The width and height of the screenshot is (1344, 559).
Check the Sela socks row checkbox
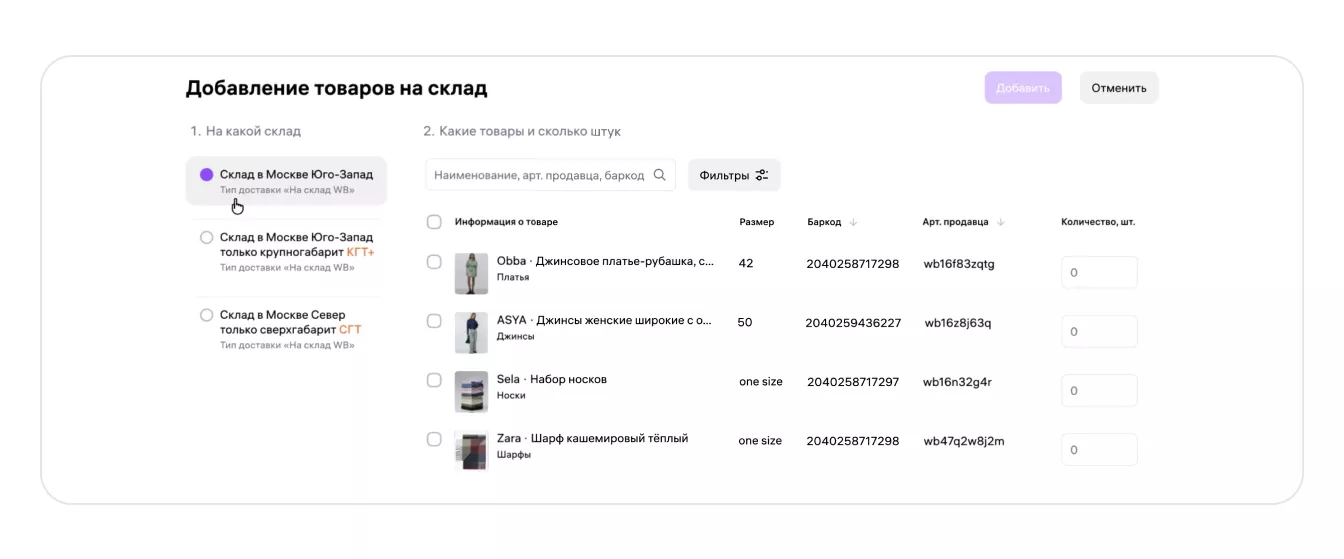[x=434, y=380]
